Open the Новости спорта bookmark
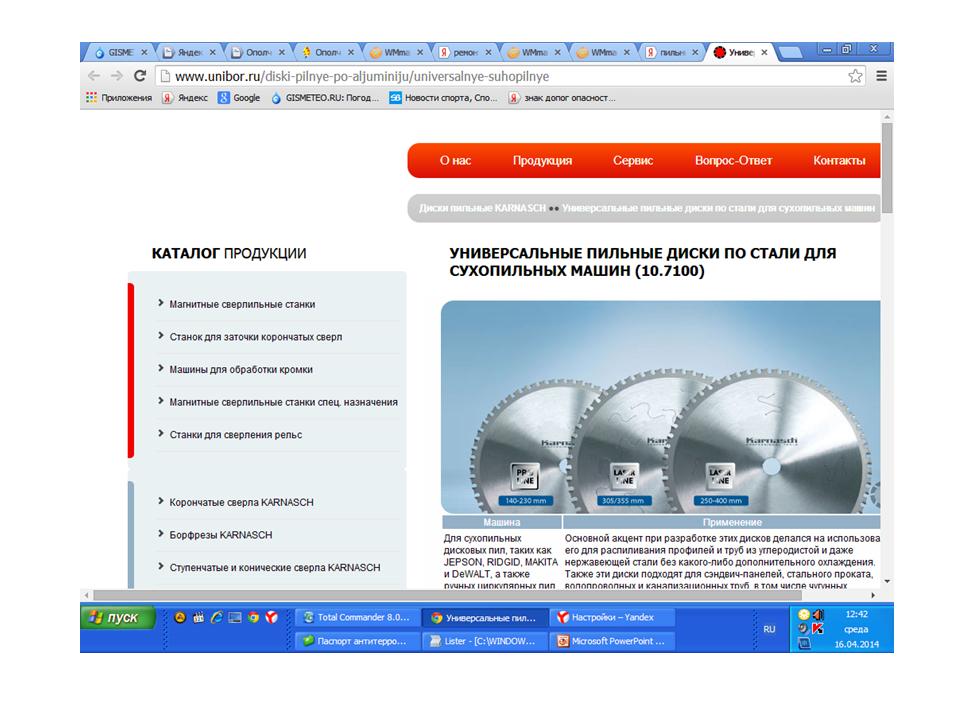This screenshot has width=960, height=720. pyautogui.click(x=444, y=97)
